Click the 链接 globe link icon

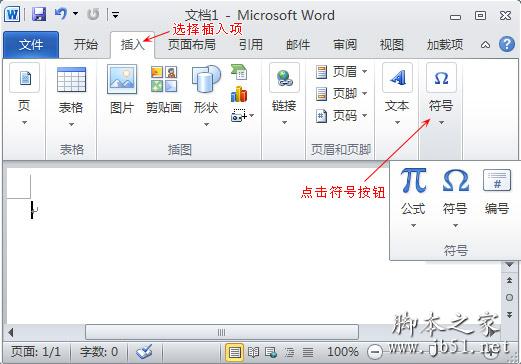coord(284,78)
